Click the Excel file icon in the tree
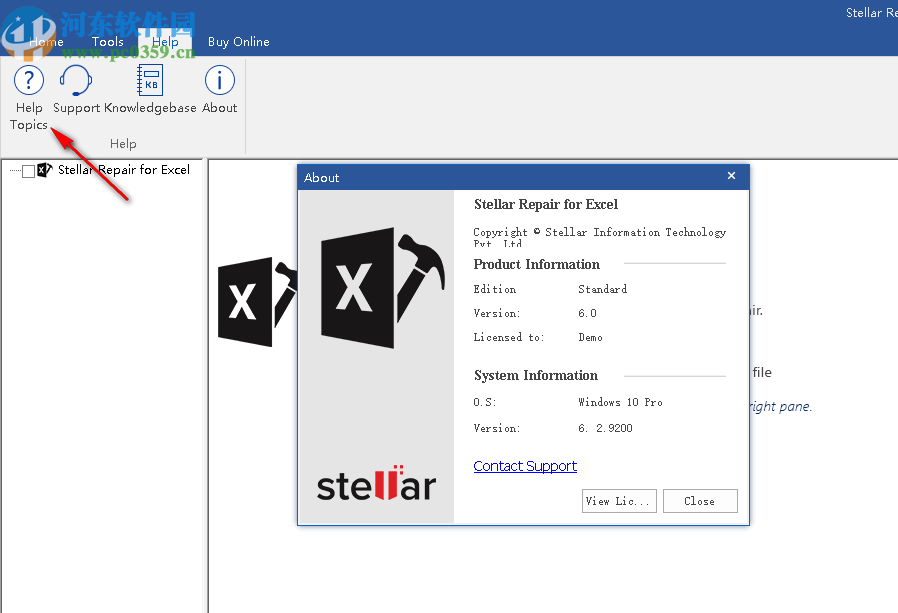 point(42,170)
